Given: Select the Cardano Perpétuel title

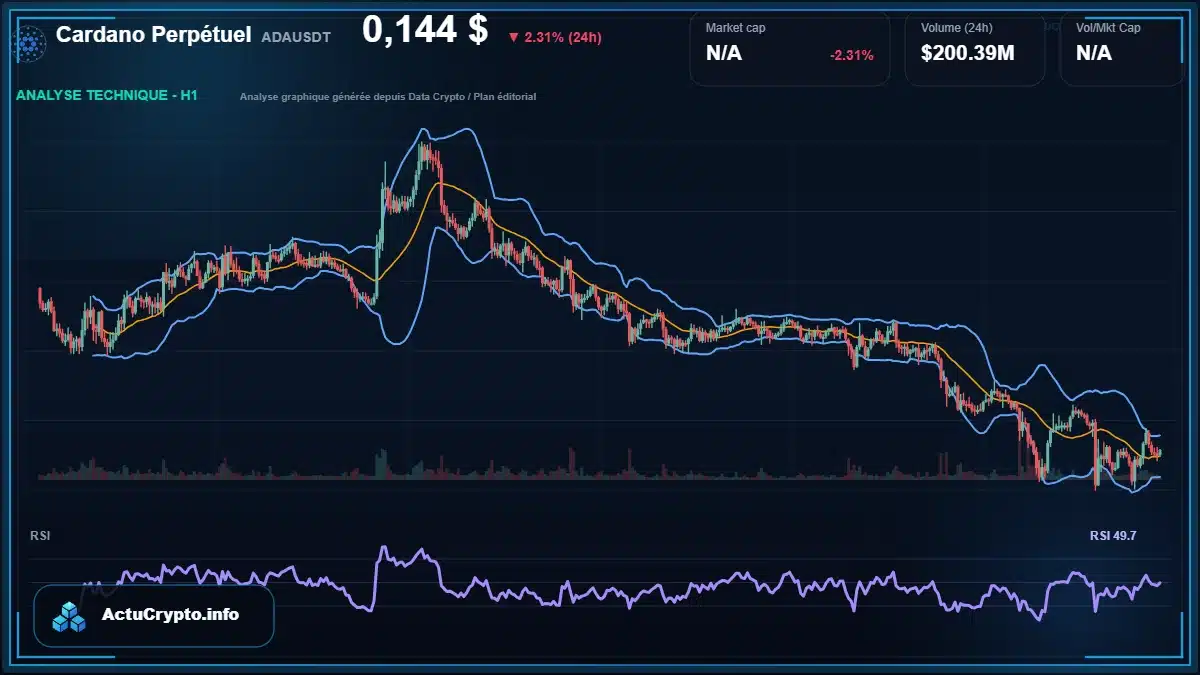Looking at the screenshot, I should [x=153, y=34].
